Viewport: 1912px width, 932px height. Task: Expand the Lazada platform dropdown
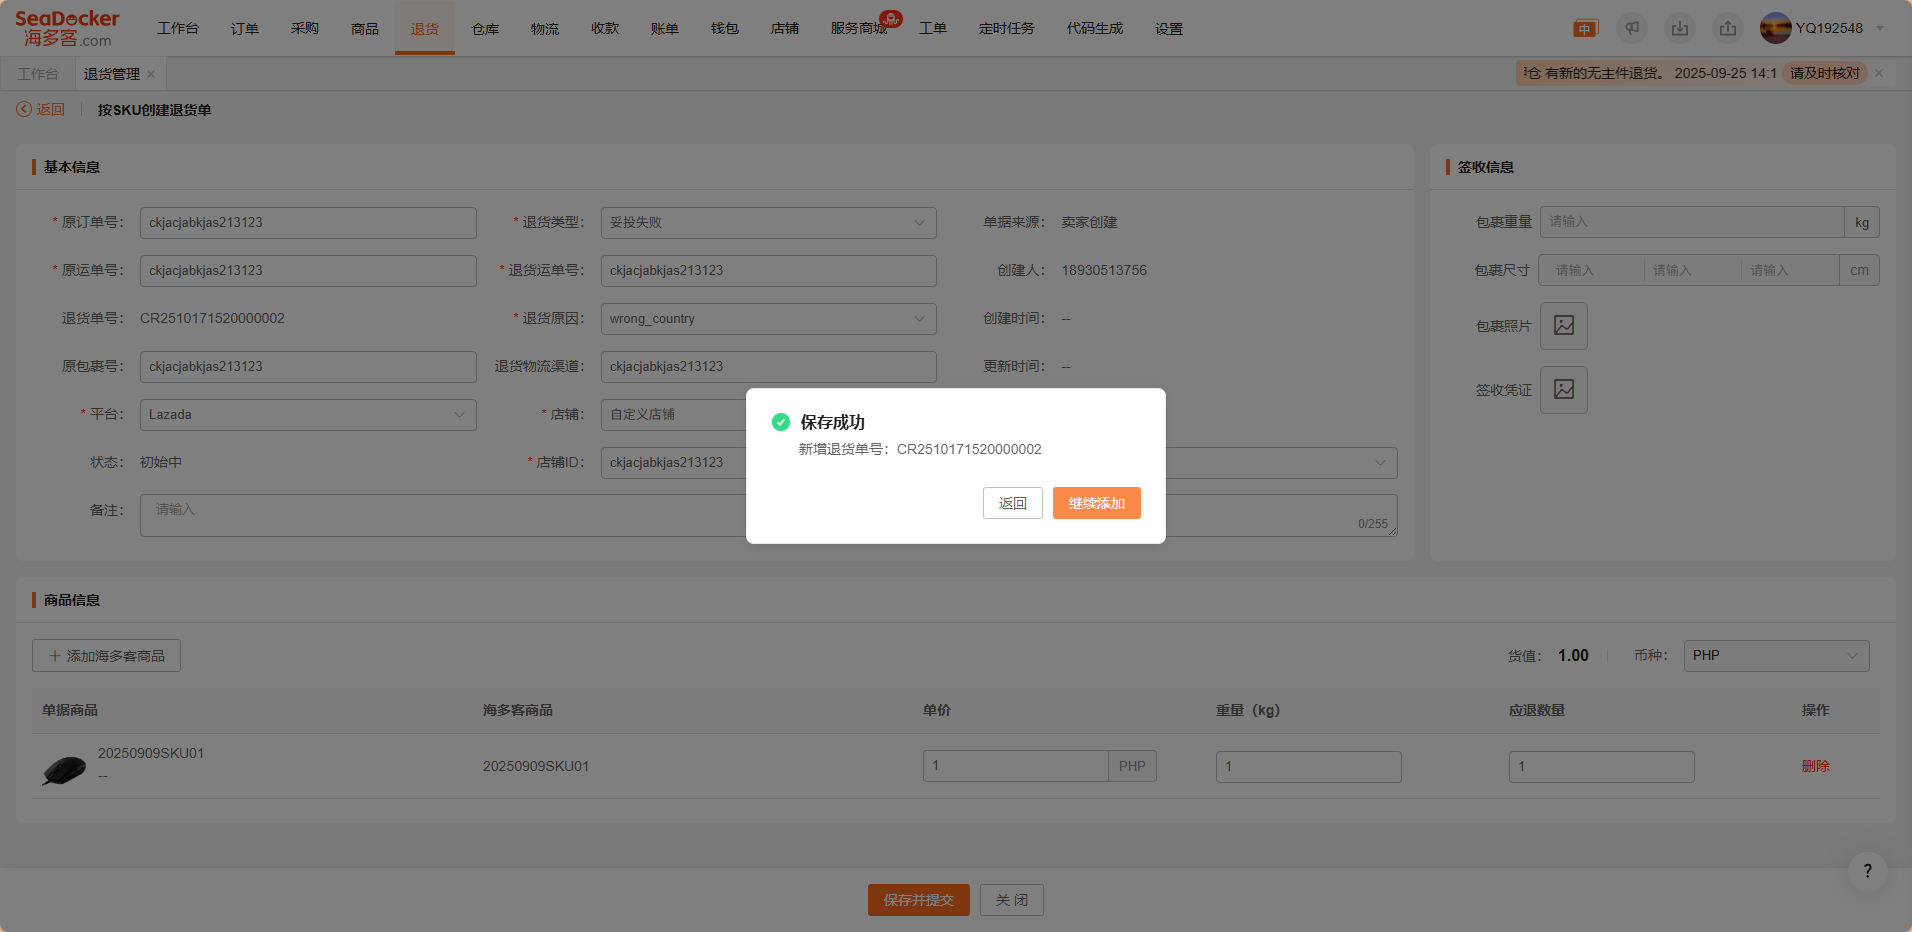coord(308,415)
